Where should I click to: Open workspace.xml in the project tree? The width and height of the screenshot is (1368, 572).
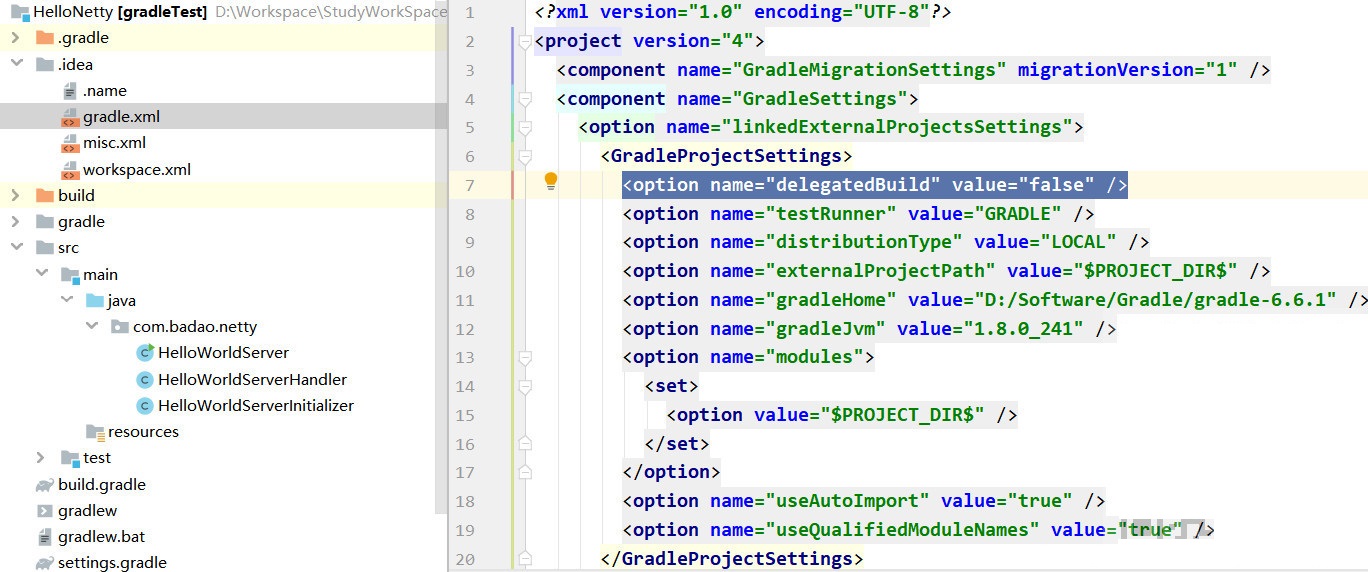click(x=136, y=170)
